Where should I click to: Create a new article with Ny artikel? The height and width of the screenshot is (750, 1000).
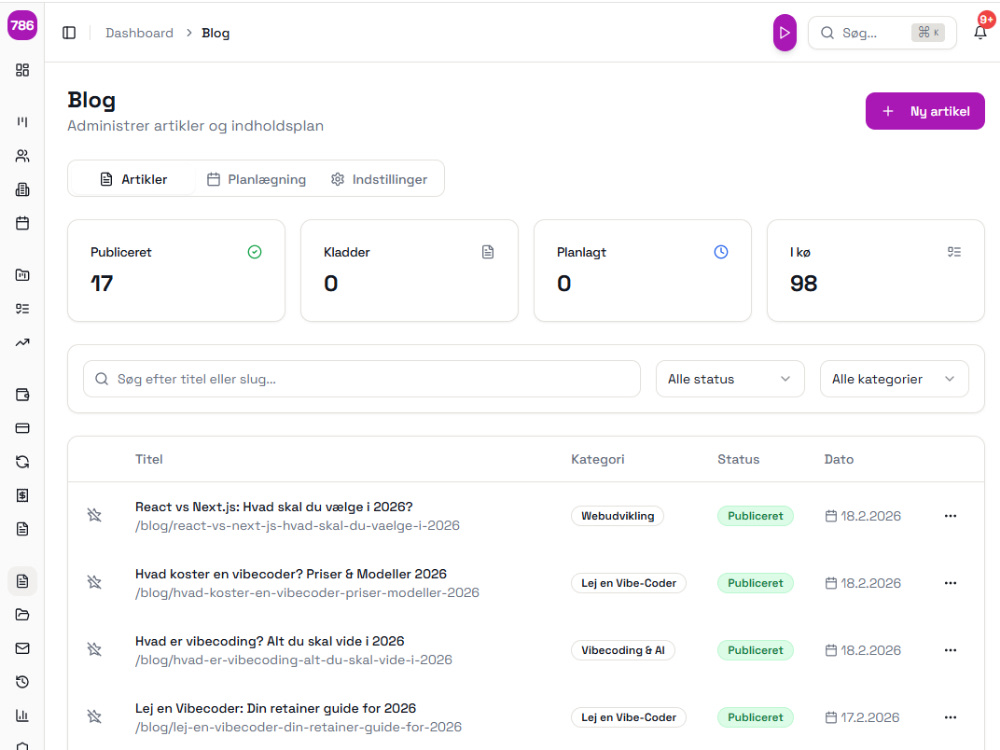pyautogui.click(x=925, y=111)
